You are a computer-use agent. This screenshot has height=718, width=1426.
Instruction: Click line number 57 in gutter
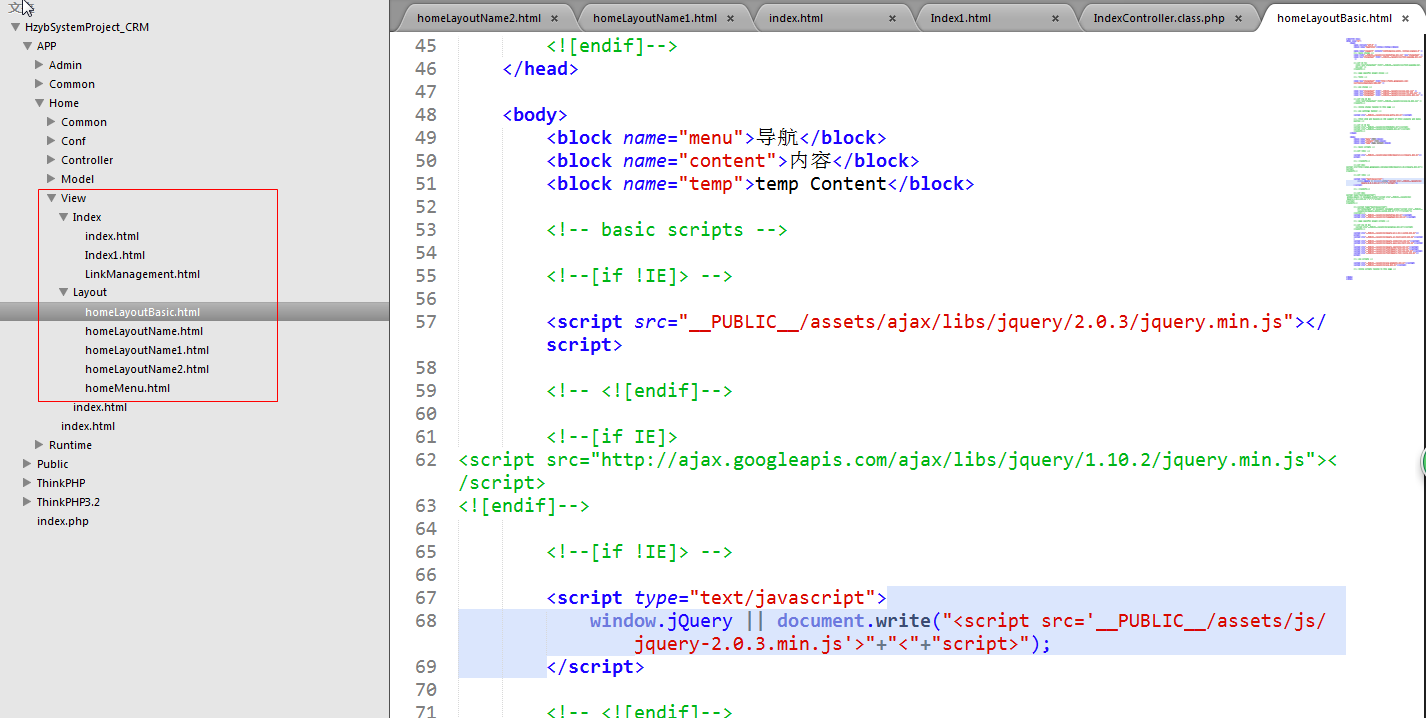pyautogui.click(x=425, y=322)
